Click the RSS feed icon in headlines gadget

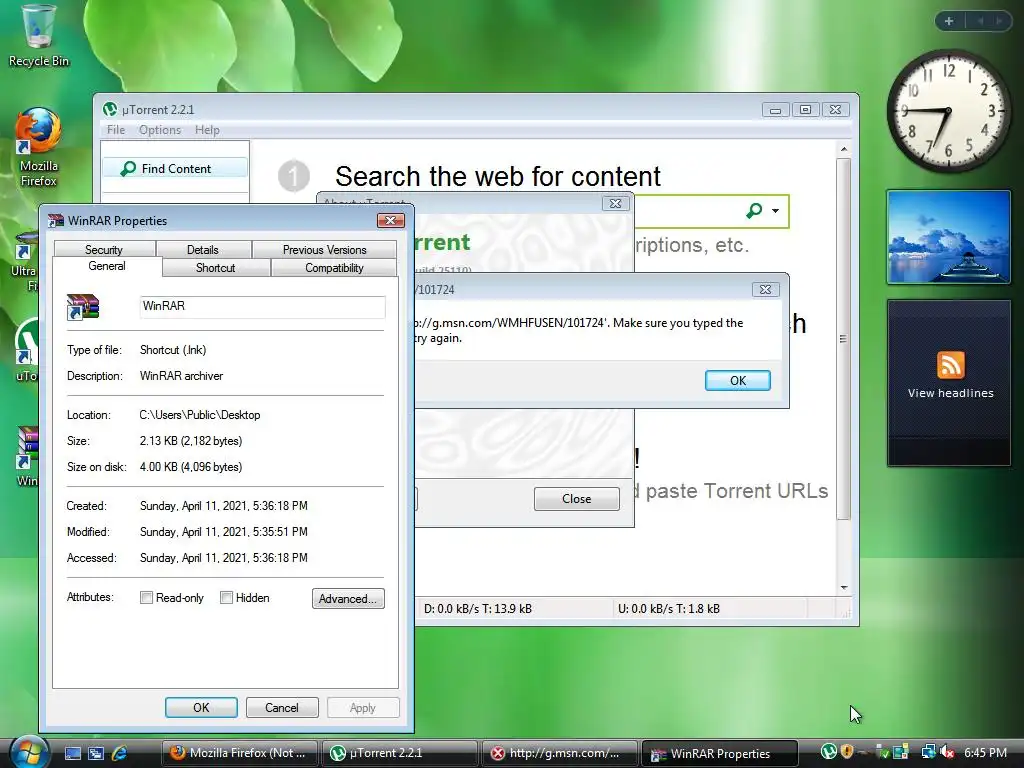(x=950, y=364)
